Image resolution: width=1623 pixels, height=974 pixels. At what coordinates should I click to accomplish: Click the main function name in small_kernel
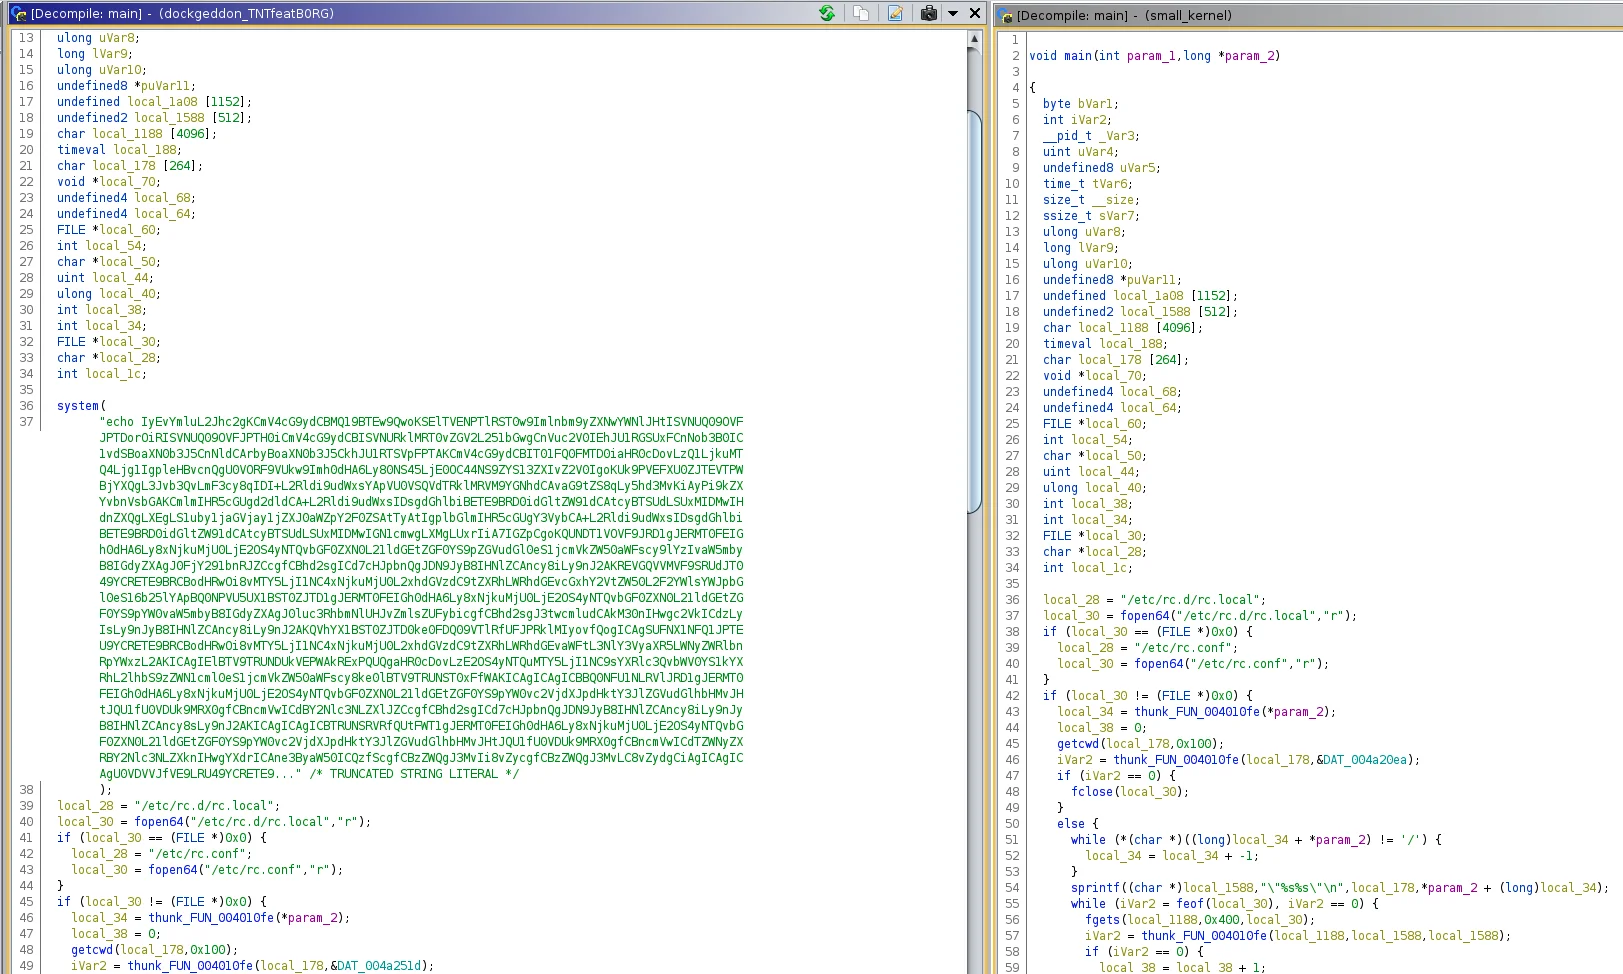(1078, 56)
